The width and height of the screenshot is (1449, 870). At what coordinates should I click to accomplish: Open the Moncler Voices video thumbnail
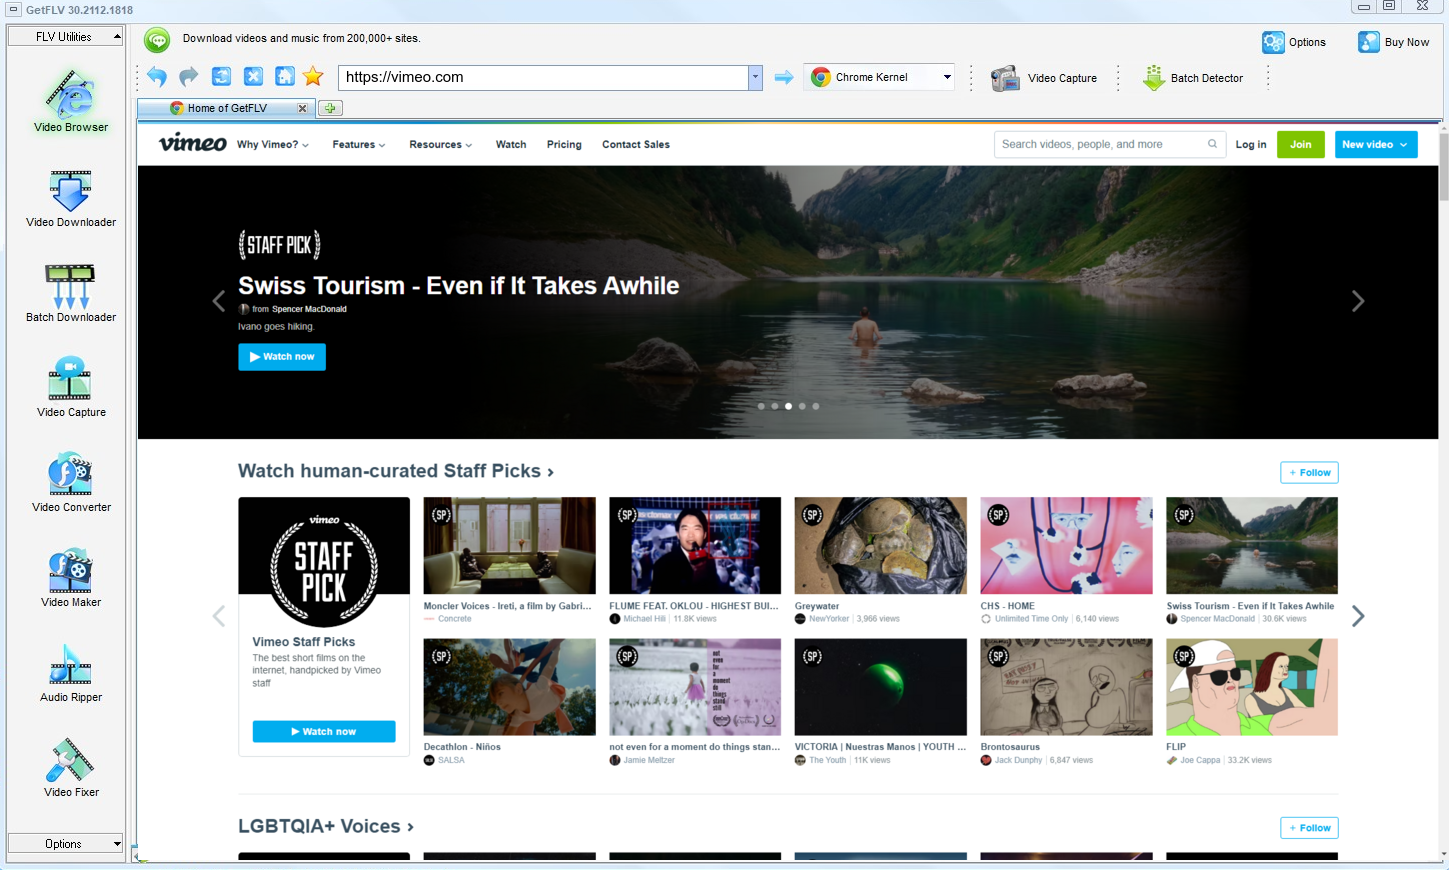[x=509, y=546]
